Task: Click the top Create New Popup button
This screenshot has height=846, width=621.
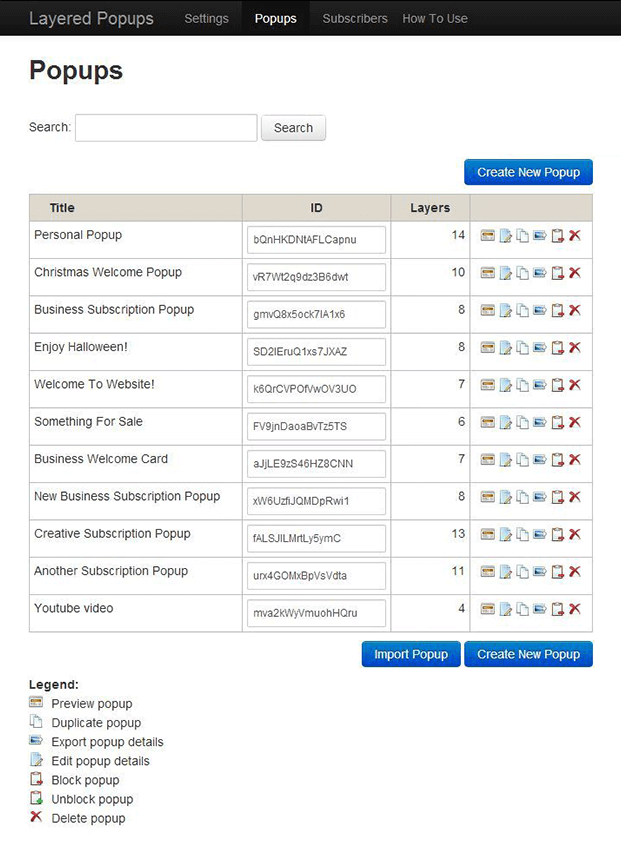Action: [528, 172]
